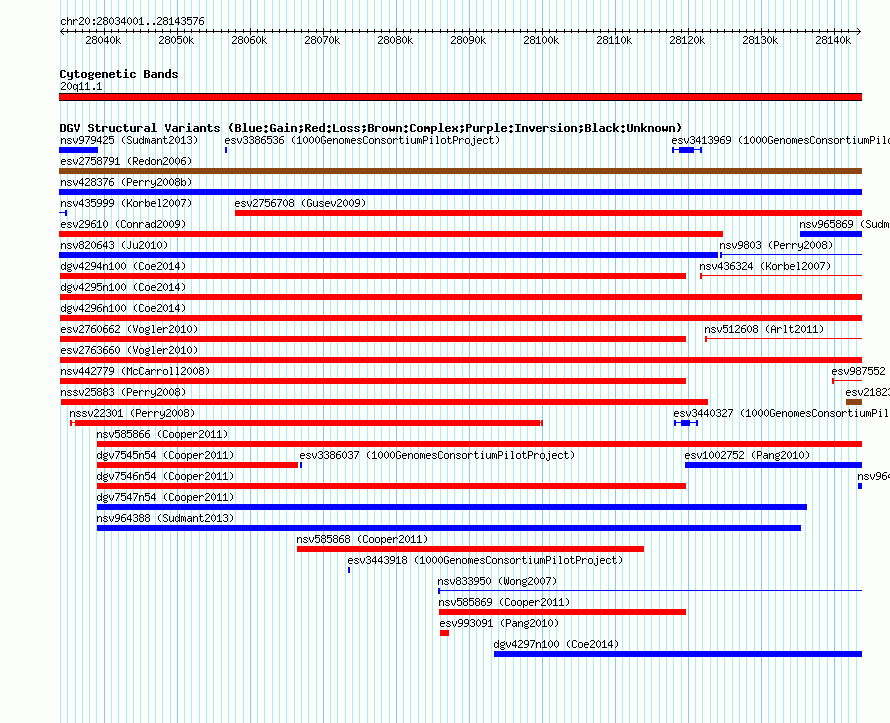The image size is (890, 723).
Task: Open variant nsv435999 (Korbel2007) label
Action: [x=126, y=203]
